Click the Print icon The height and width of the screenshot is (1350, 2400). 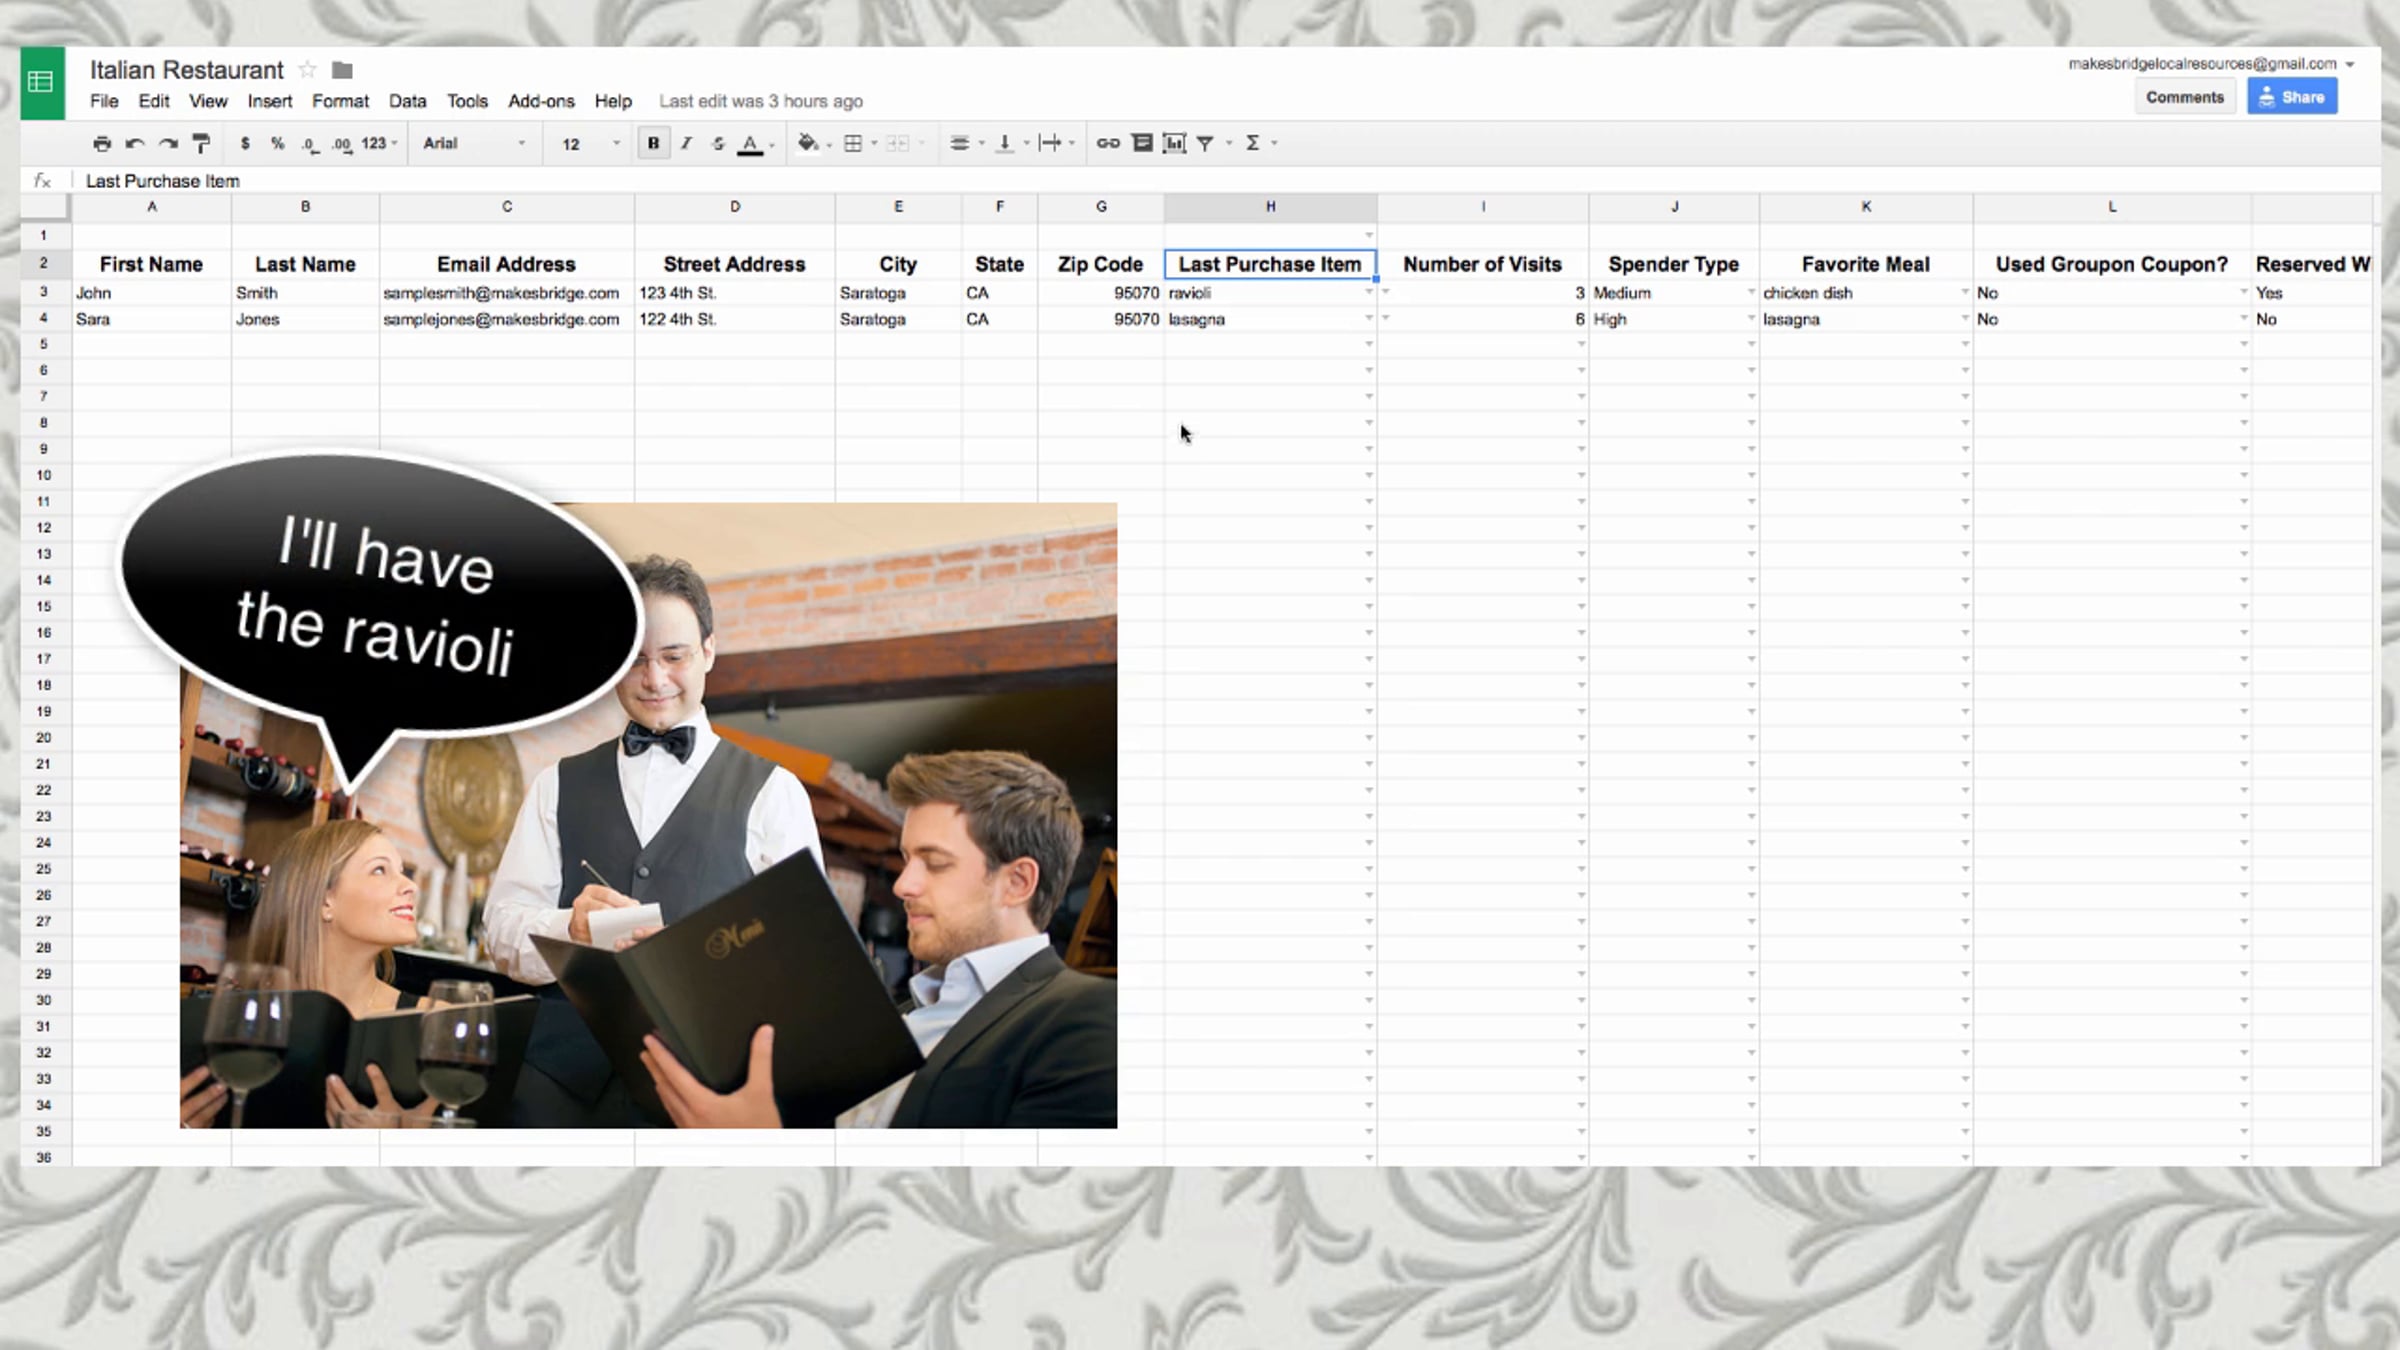(102, 143)
